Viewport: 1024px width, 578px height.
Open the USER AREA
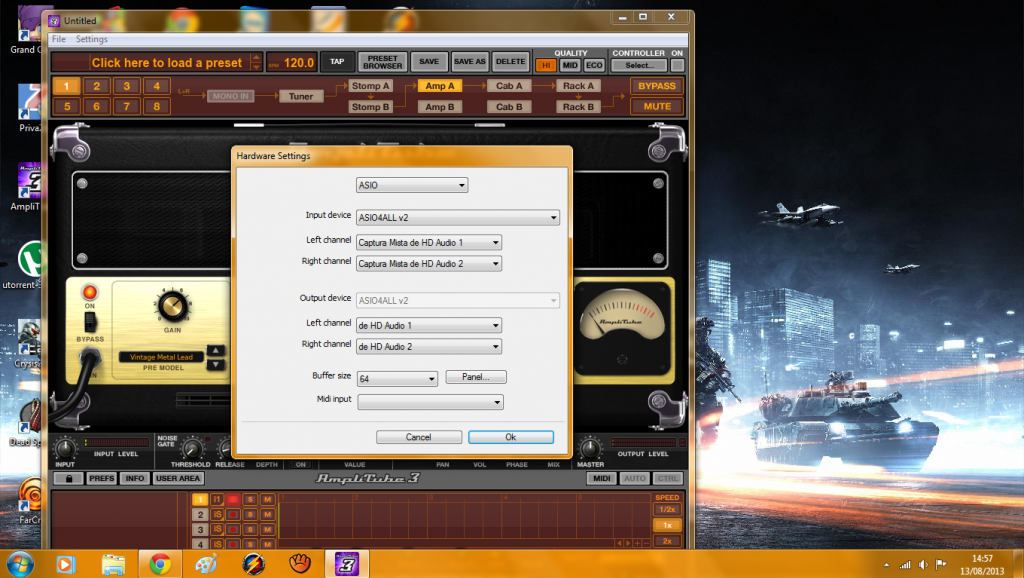[x=178, y=478]
